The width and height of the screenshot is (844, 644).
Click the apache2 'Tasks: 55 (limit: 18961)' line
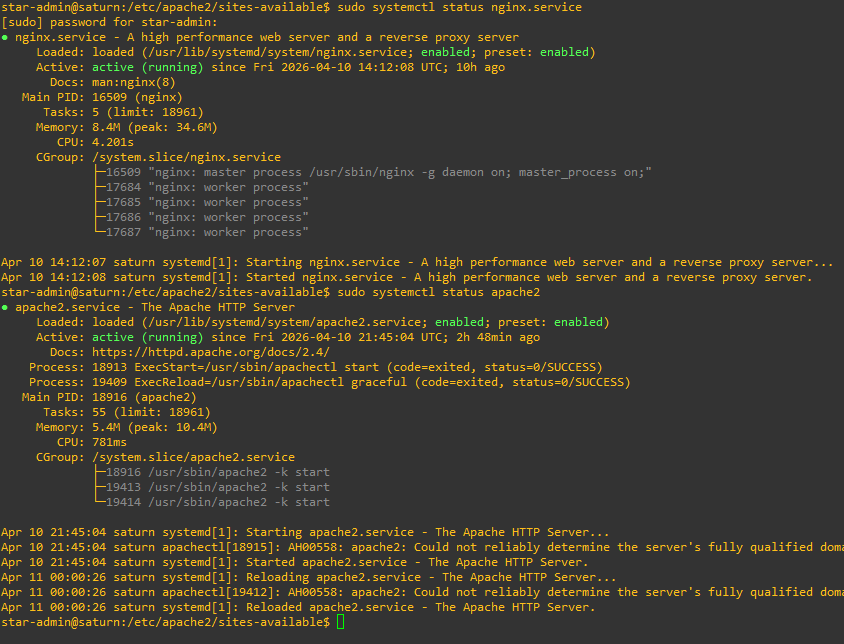(x=126, y=412)
